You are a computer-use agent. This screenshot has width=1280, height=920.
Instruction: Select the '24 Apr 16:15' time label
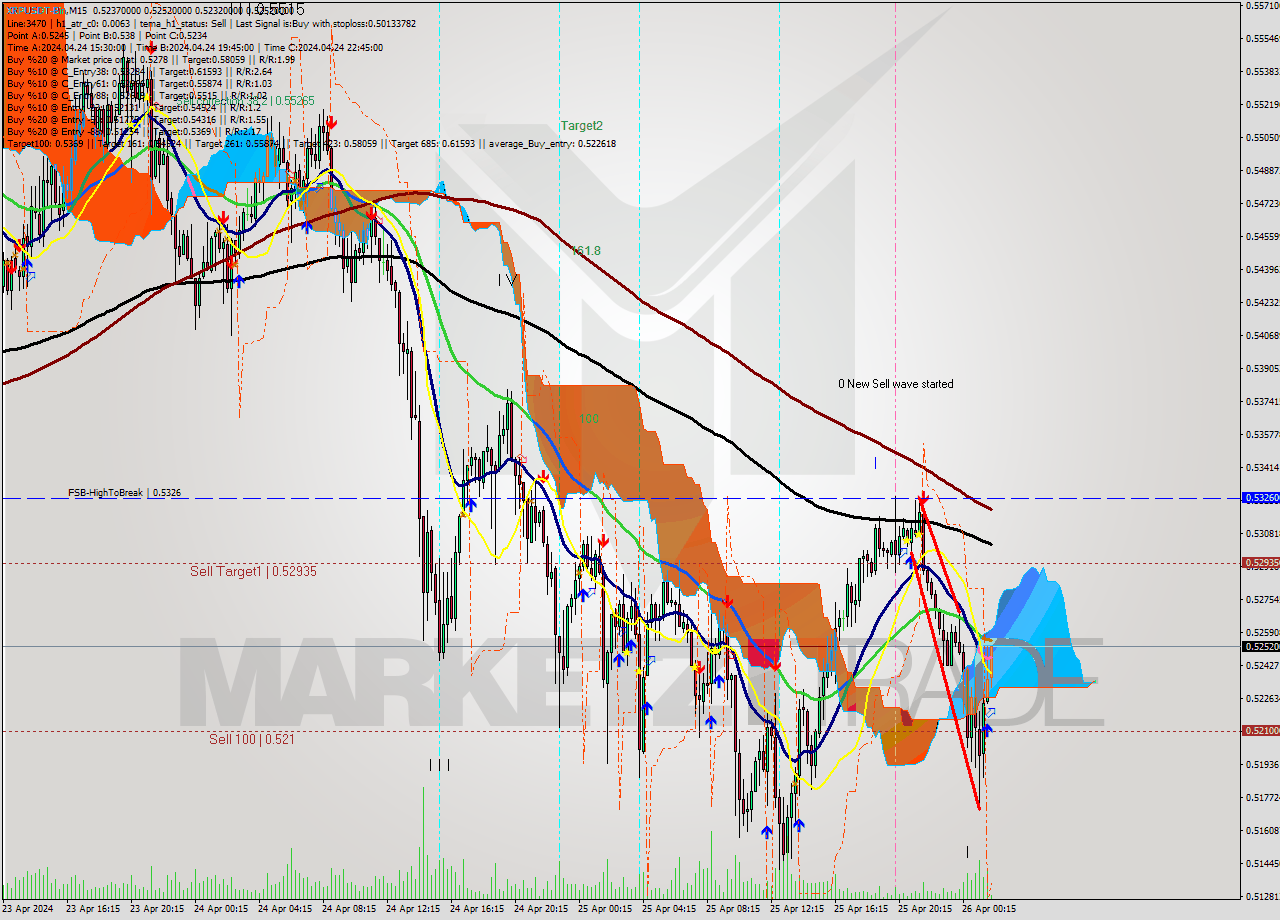tap(478, 909)
